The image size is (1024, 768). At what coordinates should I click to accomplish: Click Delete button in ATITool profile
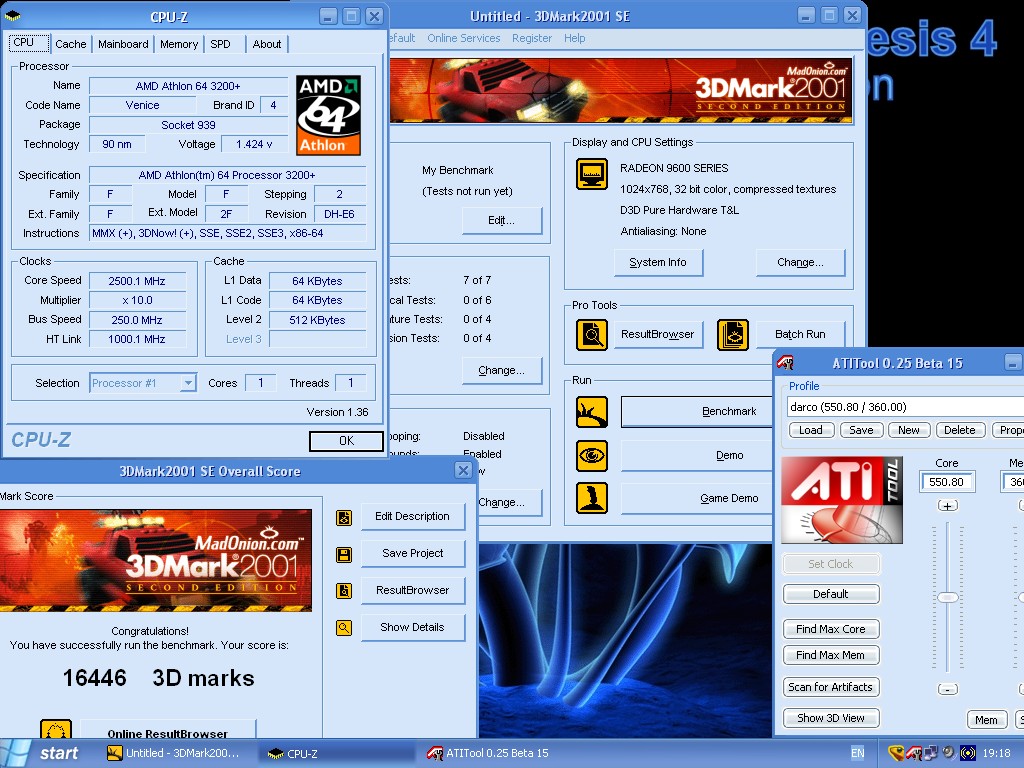click(x=960, y=430)
